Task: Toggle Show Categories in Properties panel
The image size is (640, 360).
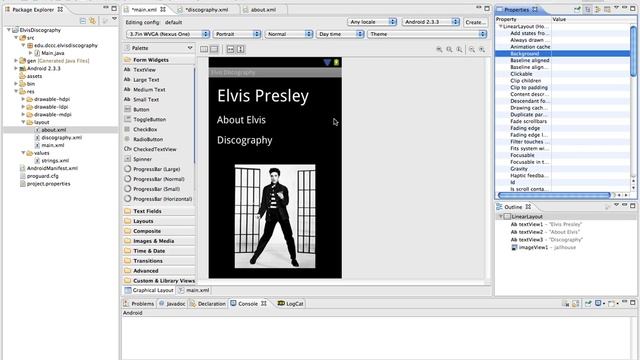Action: pyautogui.click(x=587, y=9)
